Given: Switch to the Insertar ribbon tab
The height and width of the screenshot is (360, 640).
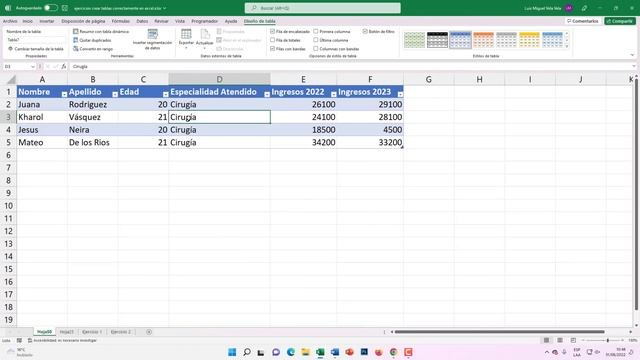Looking at the screenshot, I should [47, 21].
